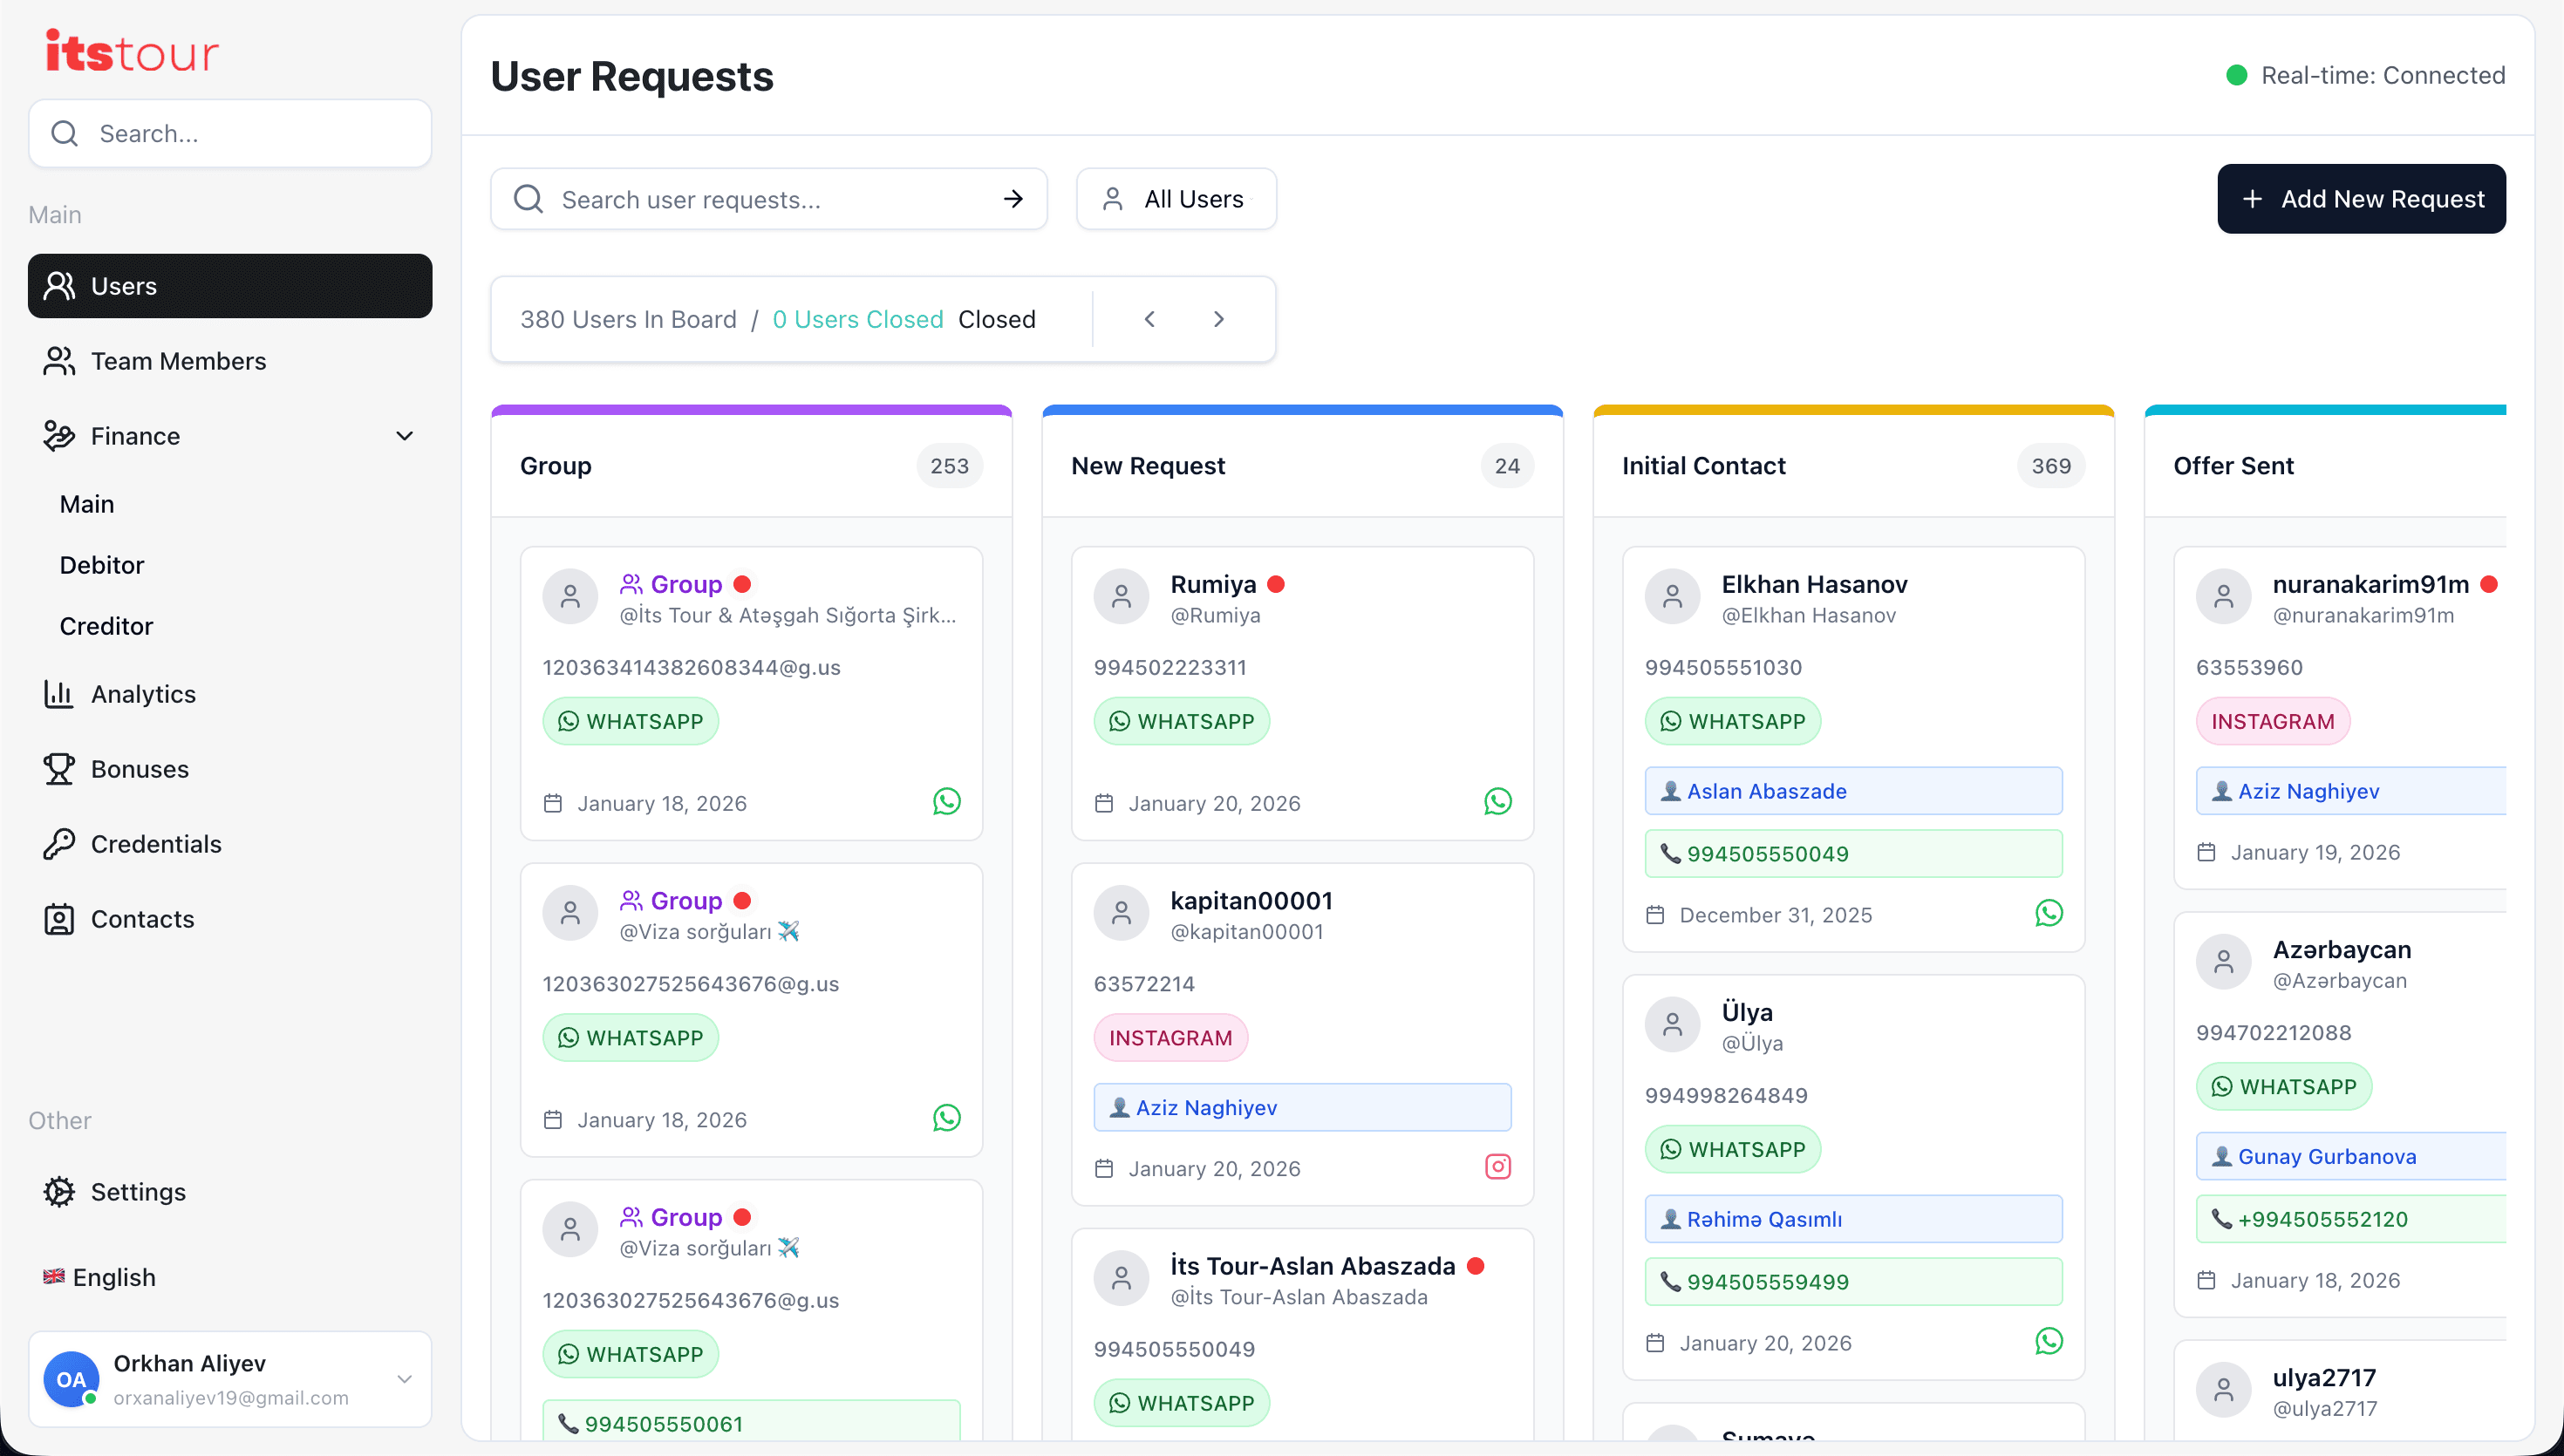Click WhatsApp icon on Elkhan Hasanov card
Screen dimensions: 2564x1456
2048,913
